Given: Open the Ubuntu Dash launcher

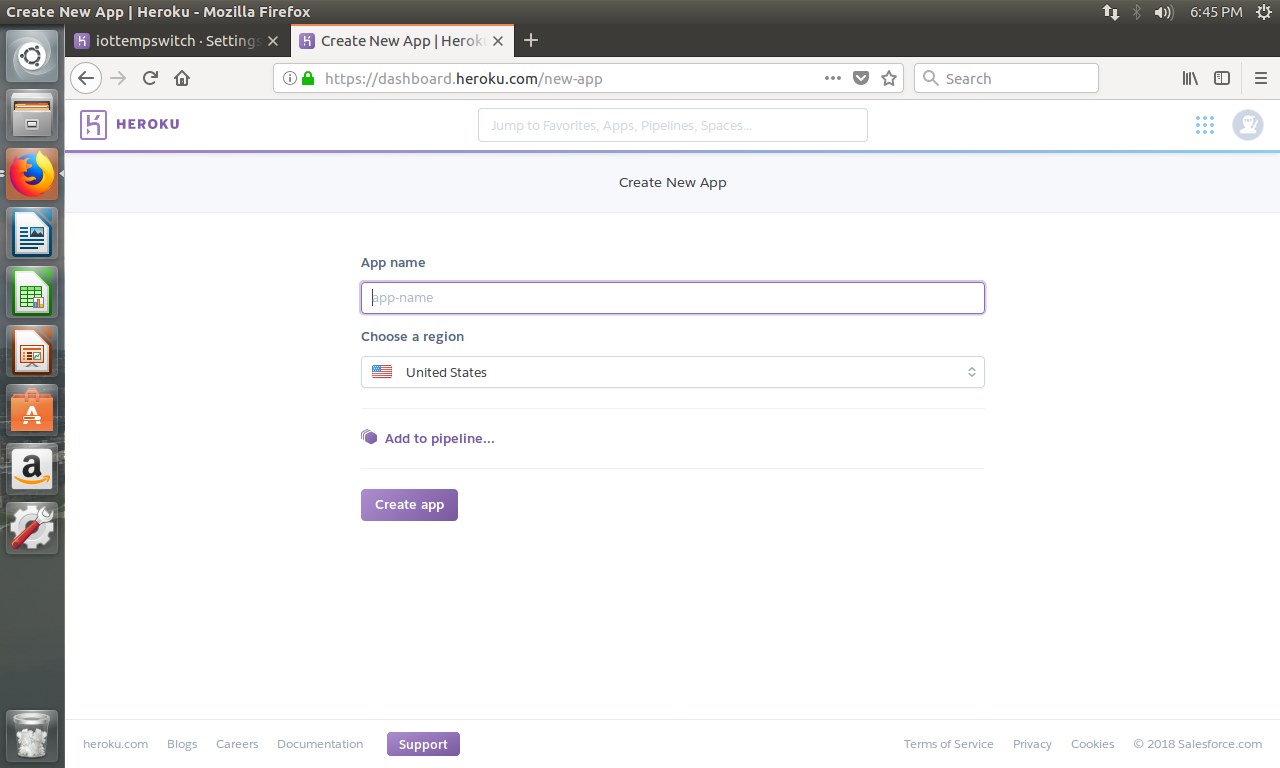Looking at the screenshot, I should coord(32,55).
